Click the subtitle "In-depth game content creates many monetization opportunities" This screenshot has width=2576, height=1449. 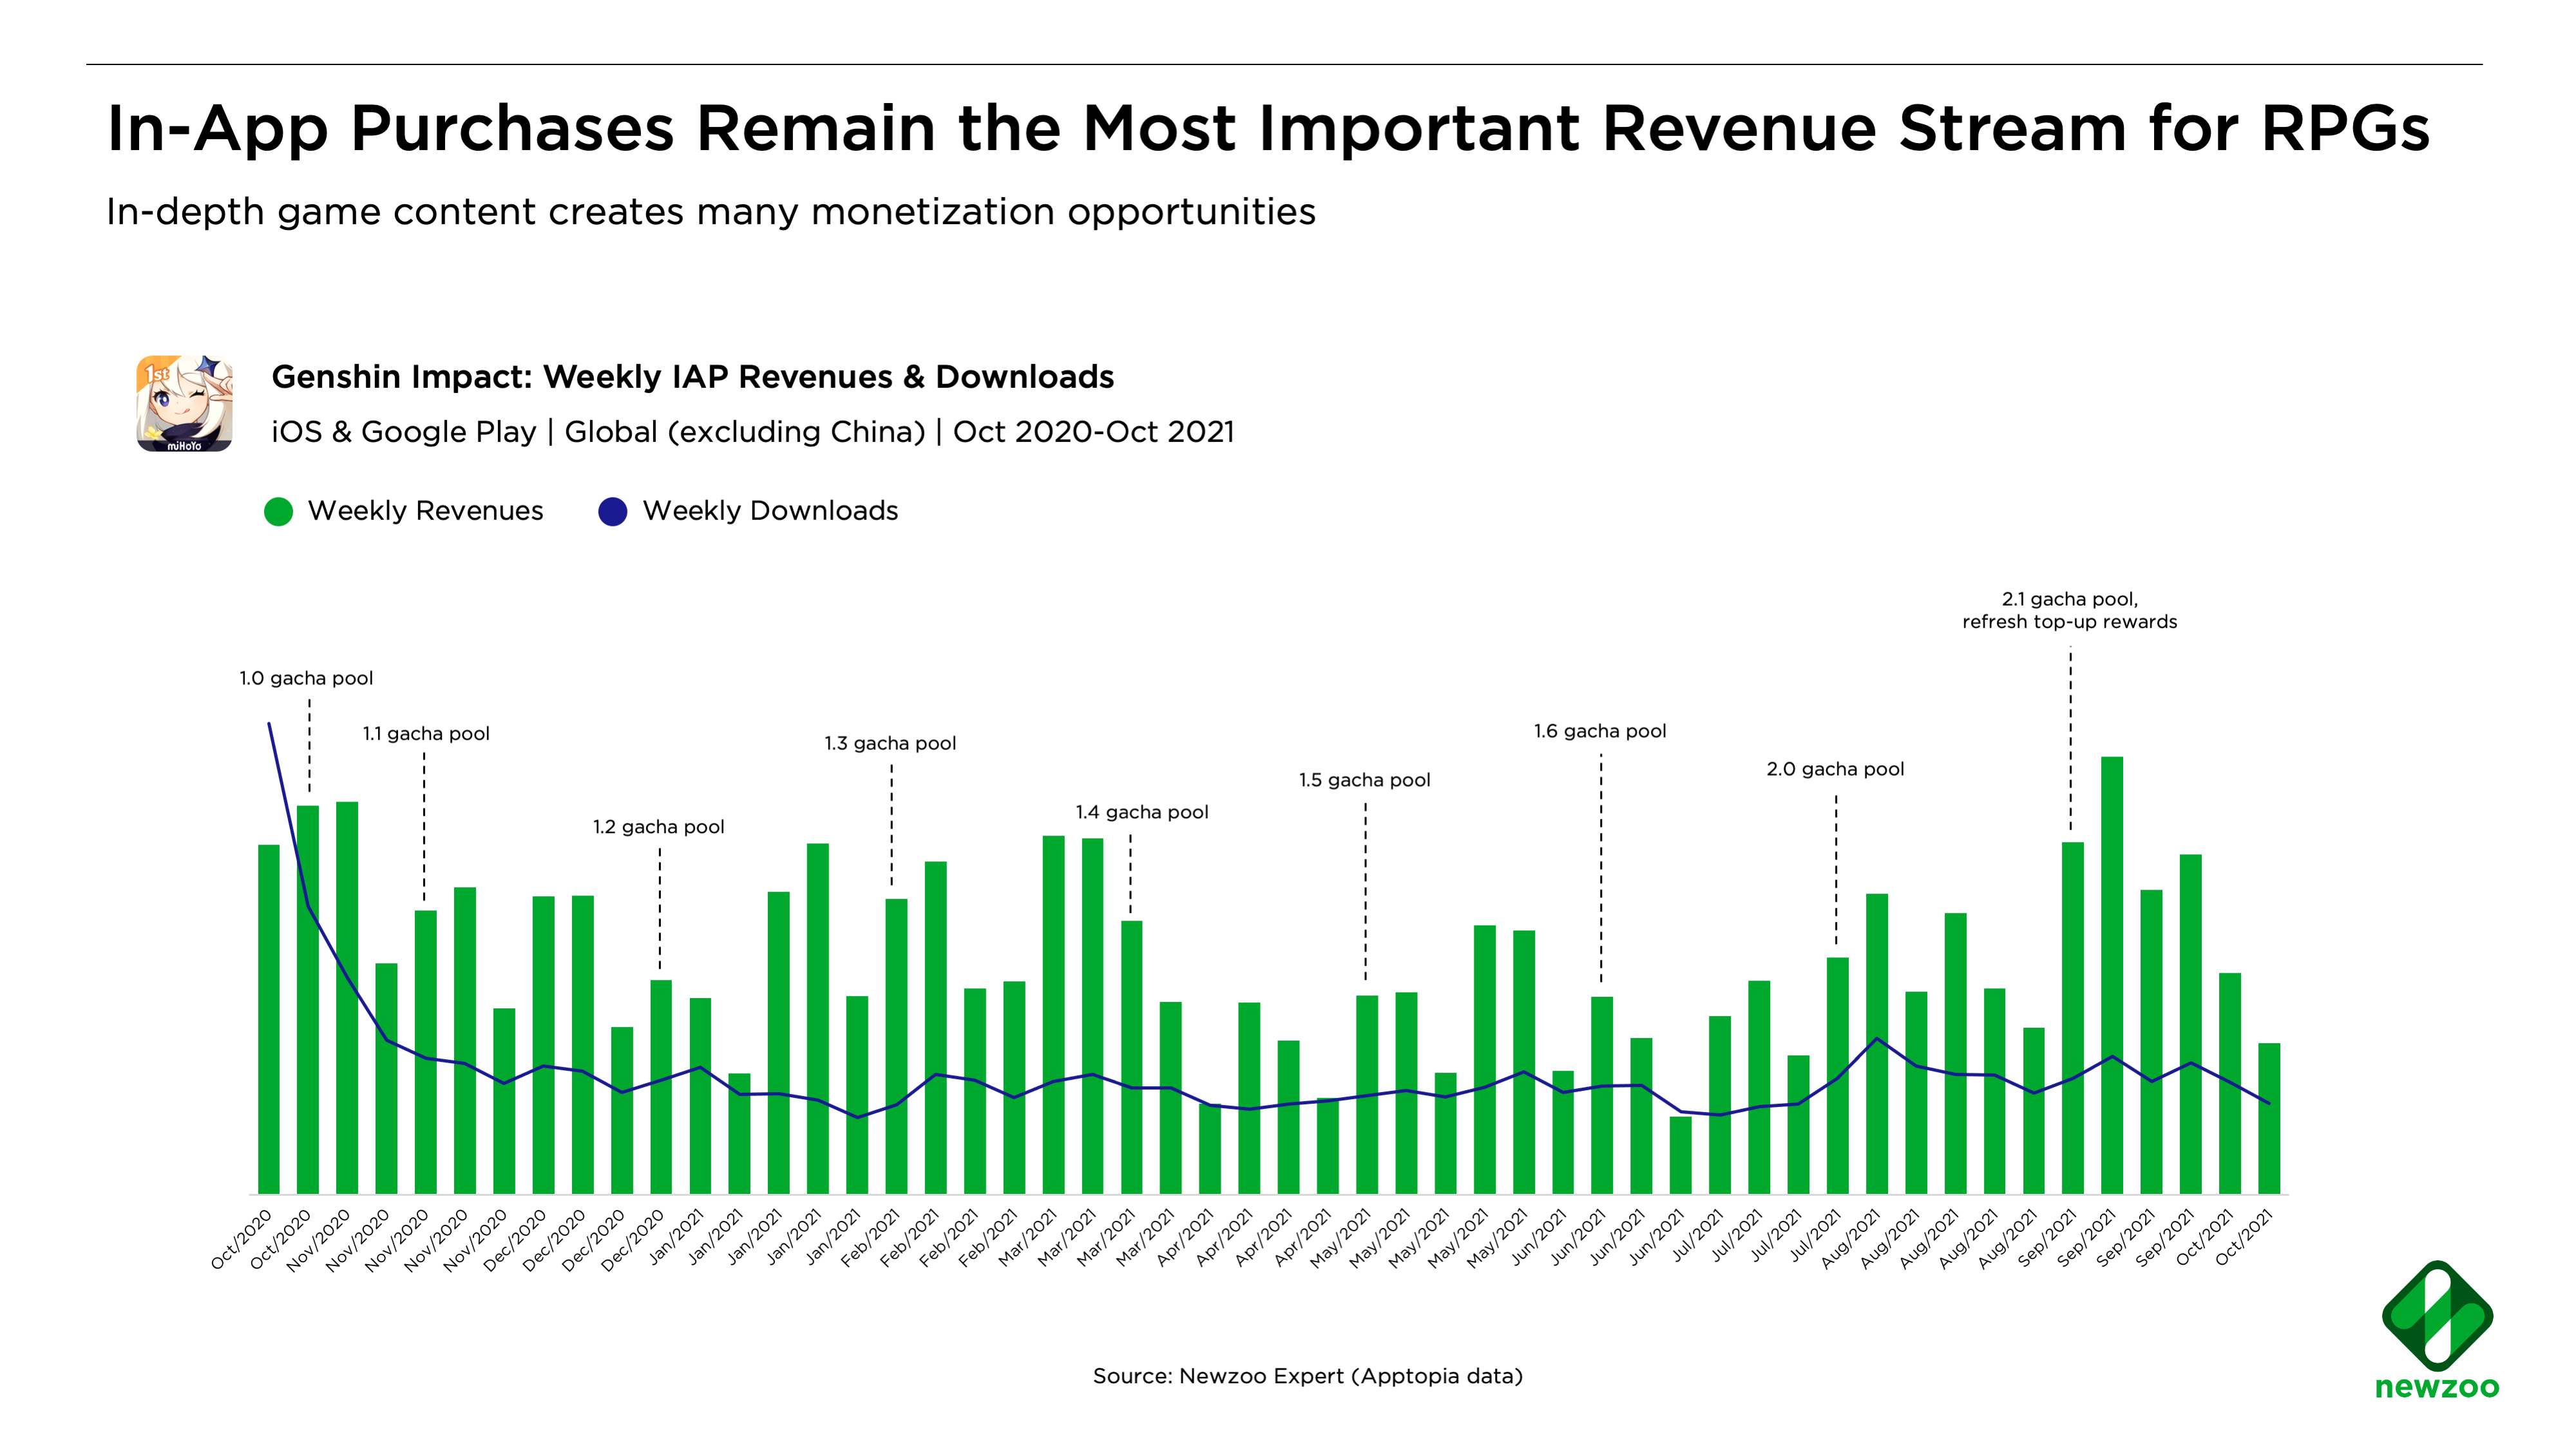pyautogui.click(x=711, y=212)
